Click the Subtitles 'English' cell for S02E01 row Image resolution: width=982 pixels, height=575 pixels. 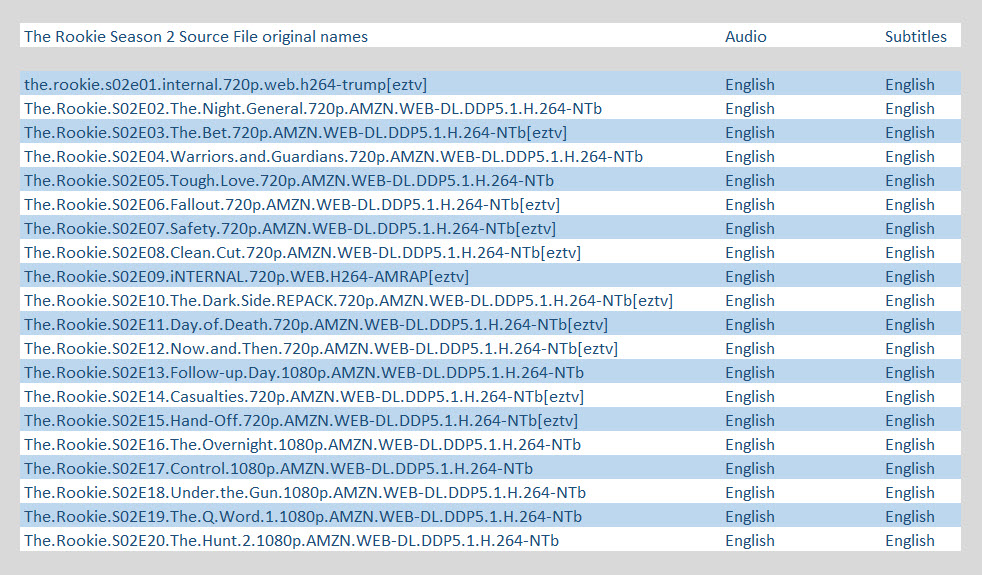[x=909, y=85]
